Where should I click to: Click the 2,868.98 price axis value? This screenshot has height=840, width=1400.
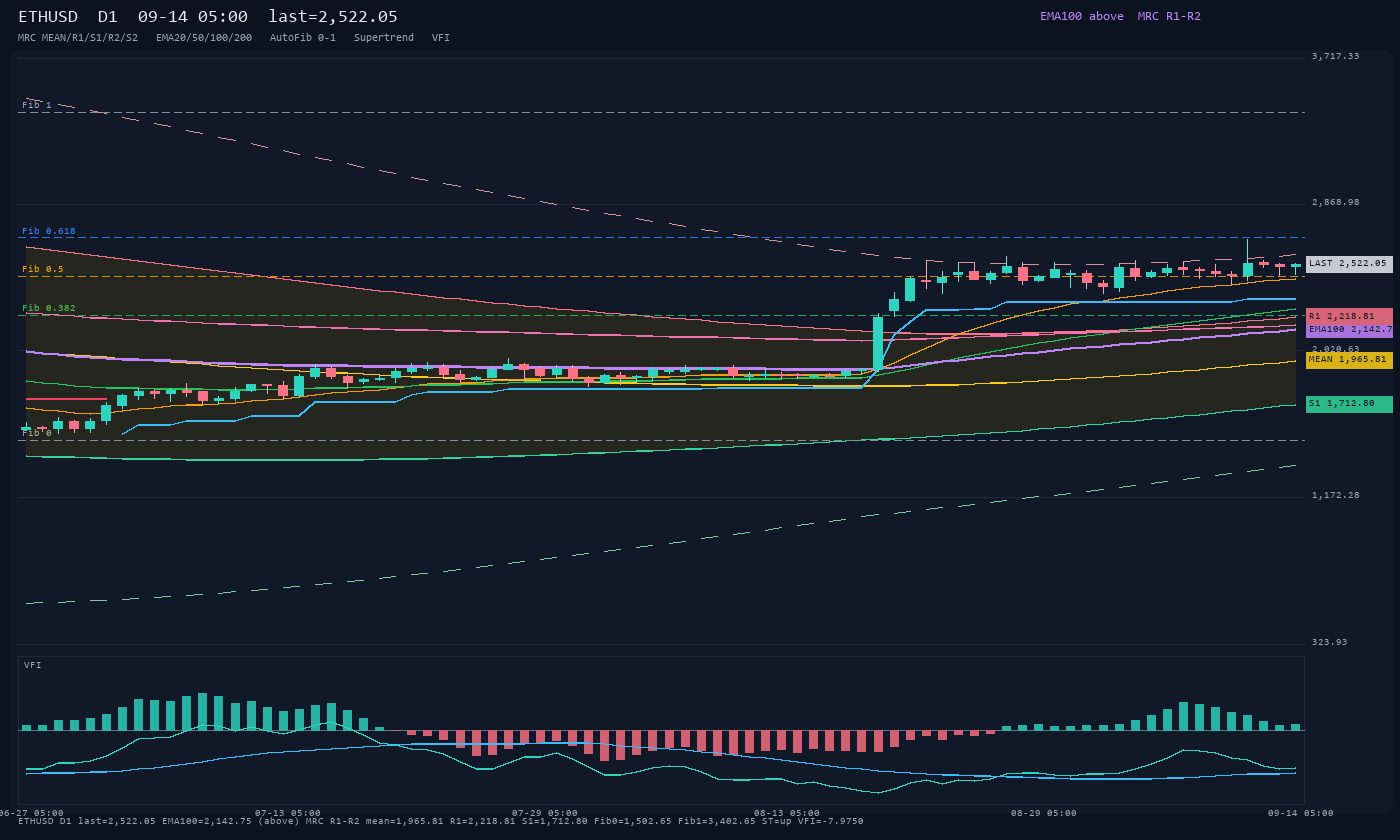click(1336, 202)
